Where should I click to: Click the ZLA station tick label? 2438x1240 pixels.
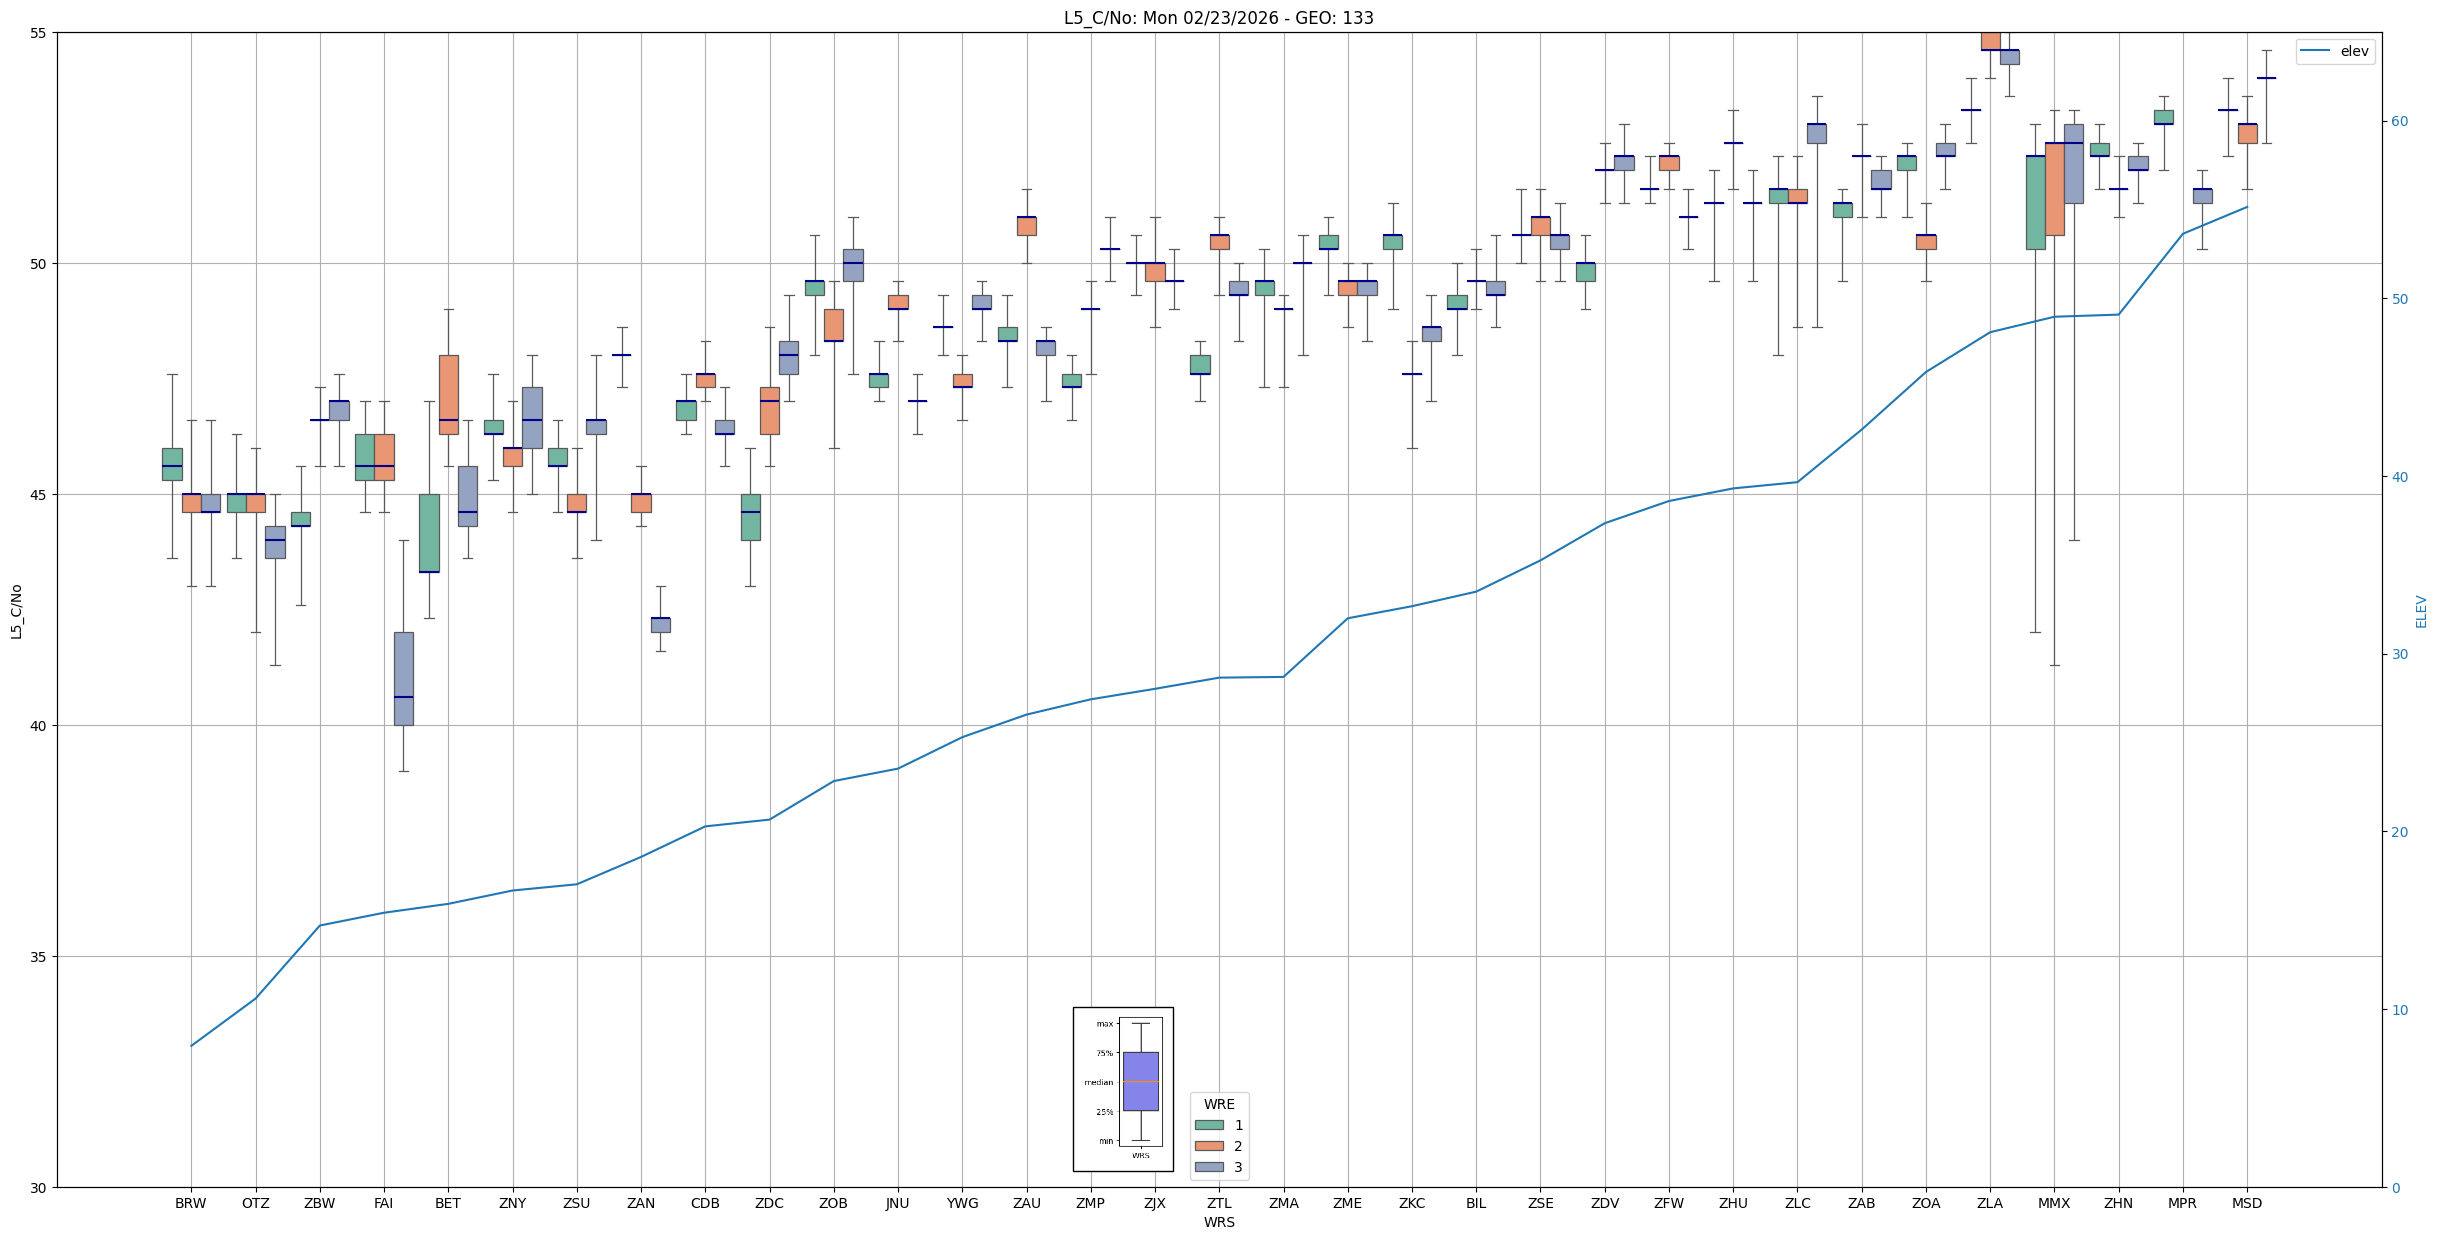coord(1989,1203)
